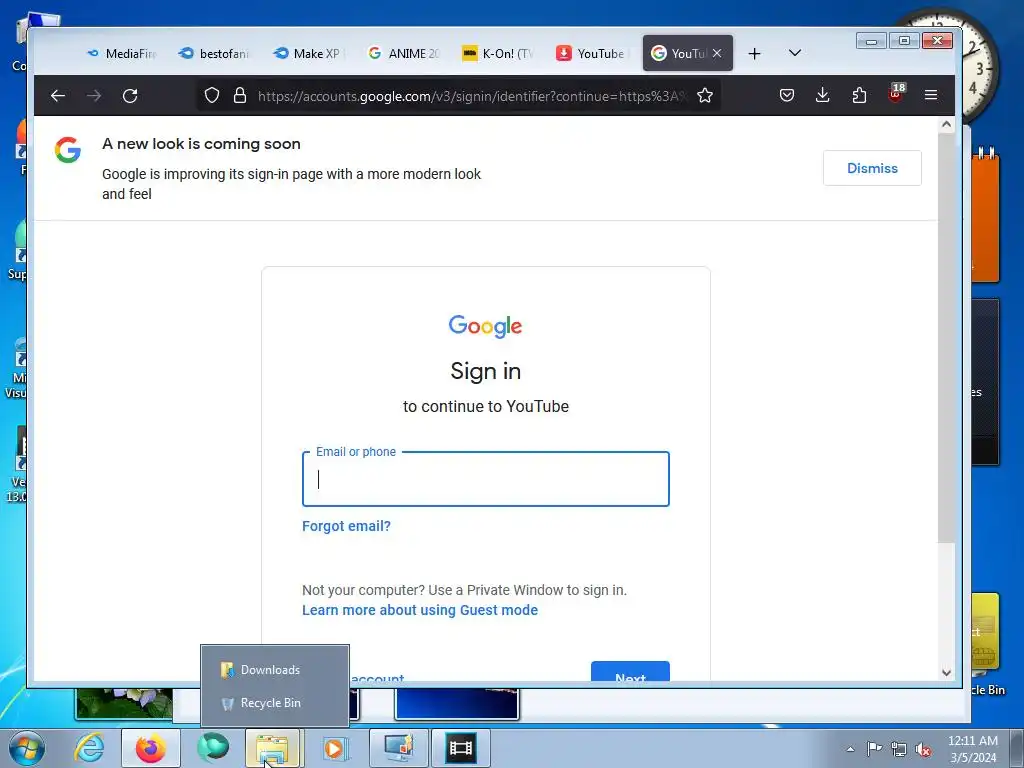Open the tracking protection shield icon
The width and height of the screenshot is (1024, 768).
tap(212, 95)
